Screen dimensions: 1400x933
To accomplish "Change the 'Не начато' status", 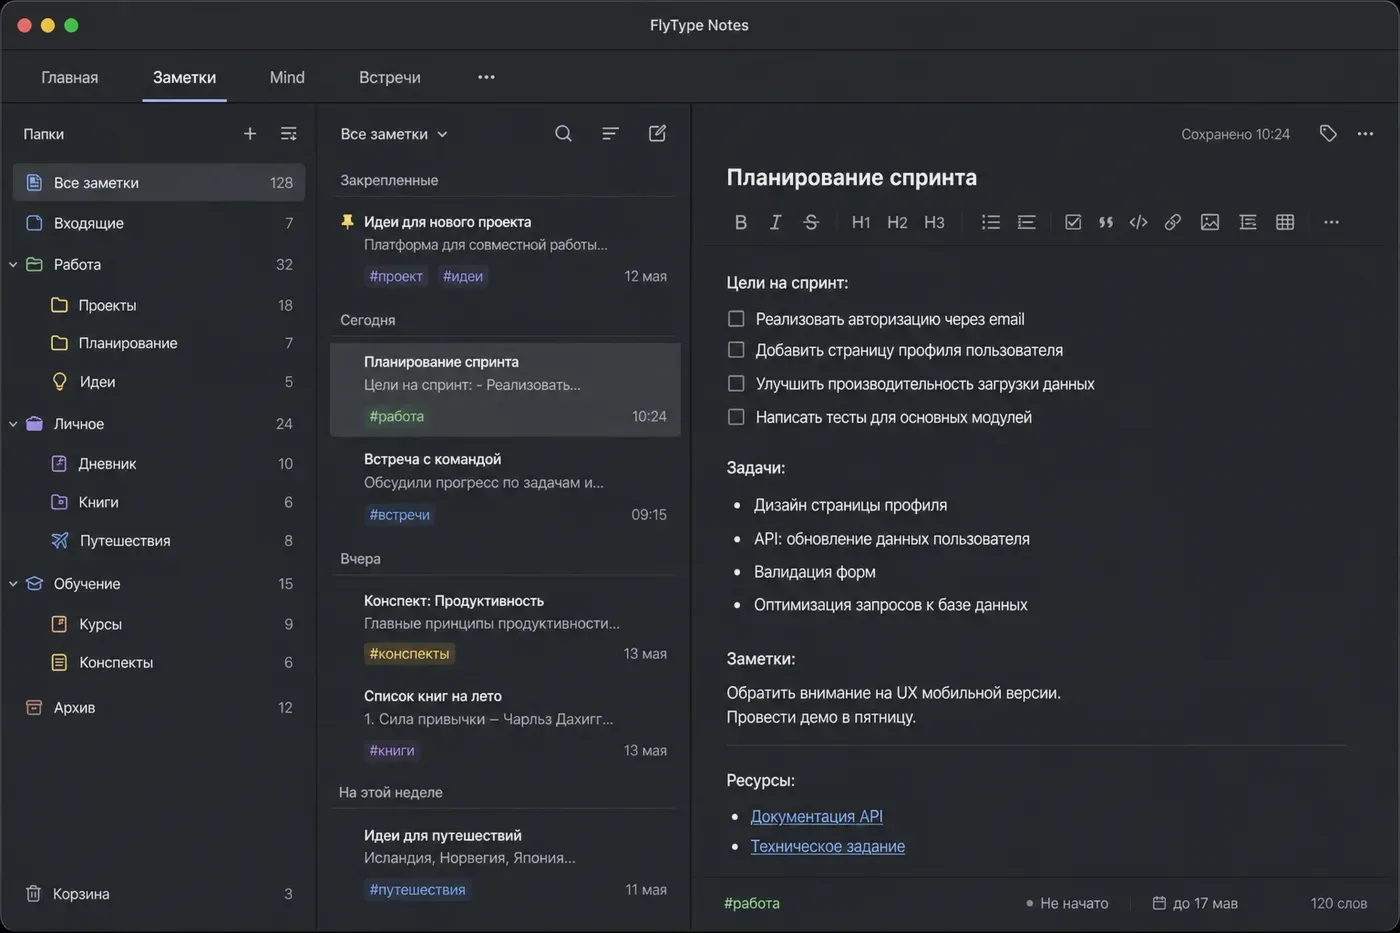I will pos(1067,903).
